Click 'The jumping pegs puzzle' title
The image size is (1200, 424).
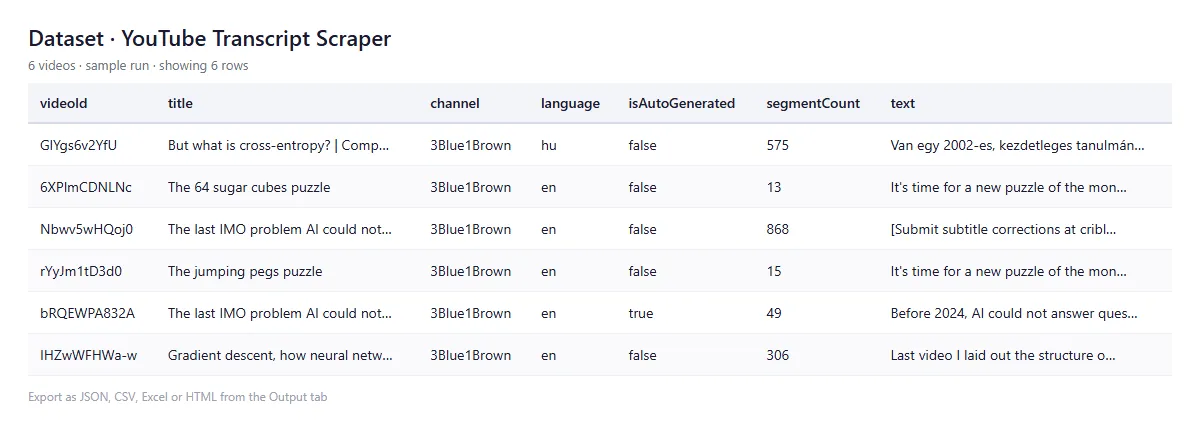point(245,271)
